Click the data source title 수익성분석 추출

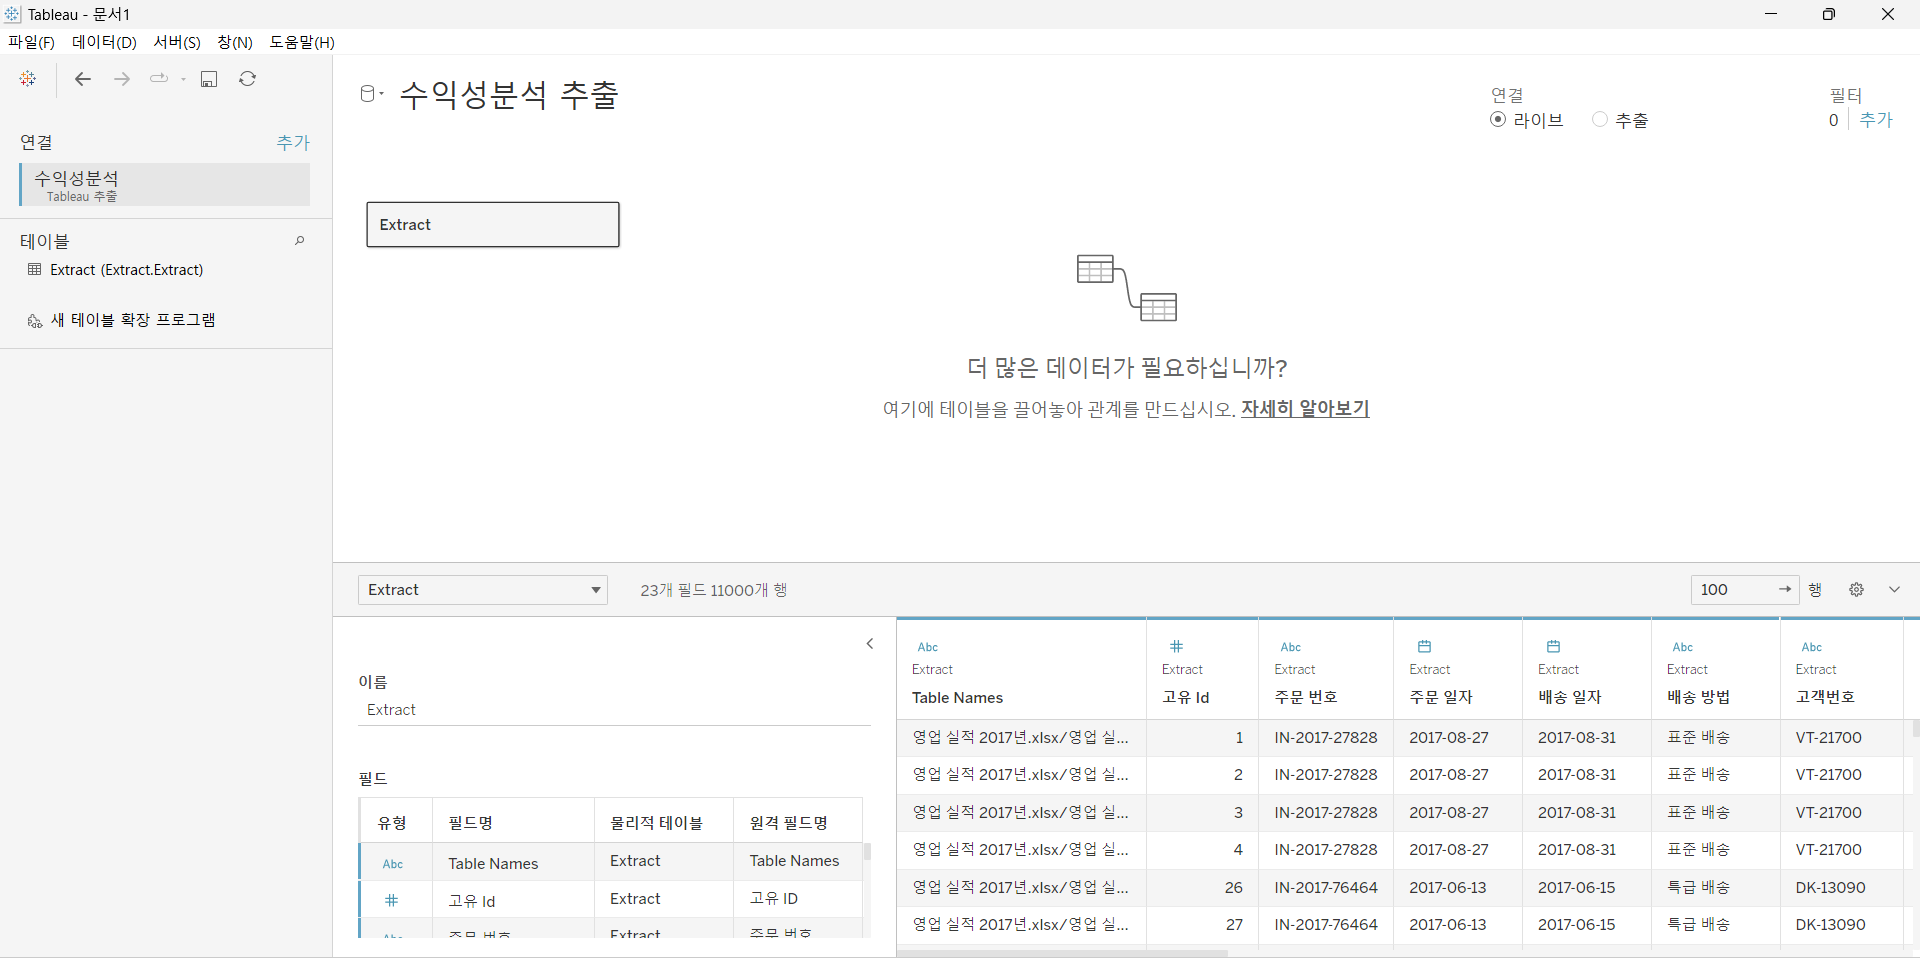point(510,95)
